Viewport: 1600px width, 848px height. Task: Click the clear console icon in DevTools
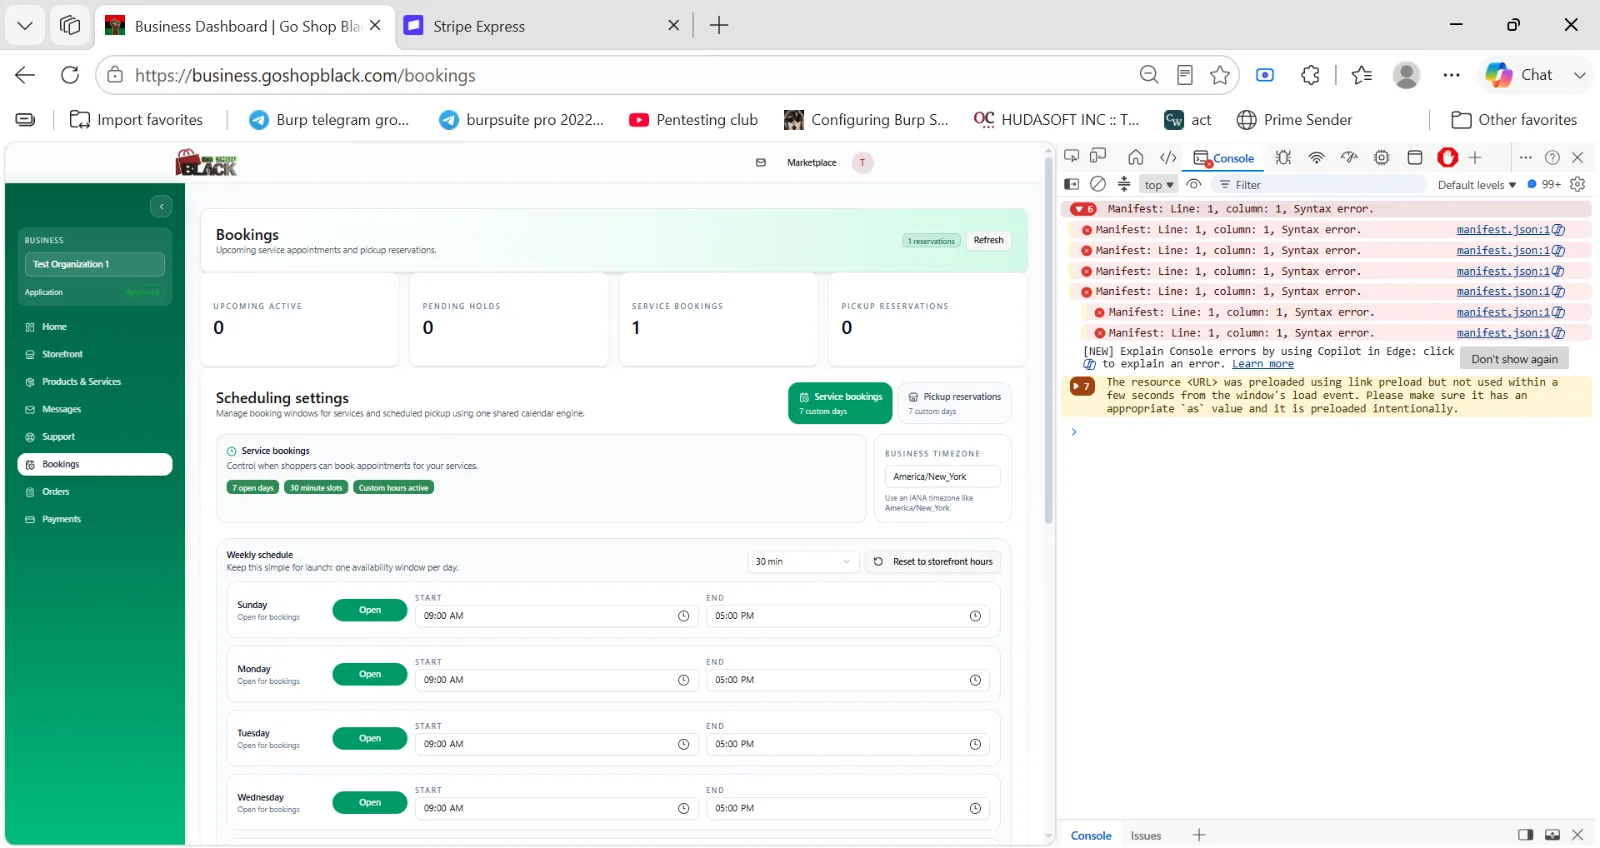[x=1098, y=184]
